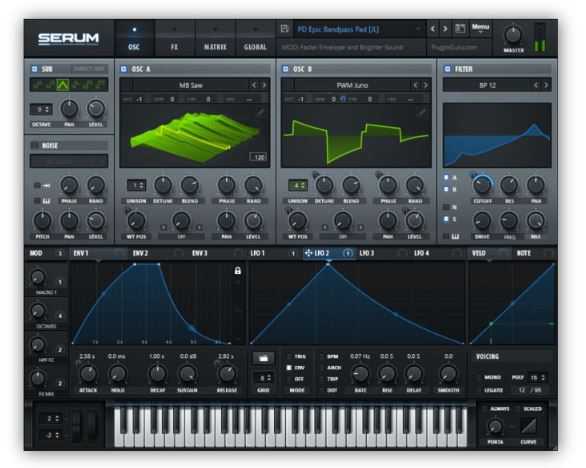Switch to the FX tab
The width and height of the screenshot is (586, 468).
click(174, 39)
